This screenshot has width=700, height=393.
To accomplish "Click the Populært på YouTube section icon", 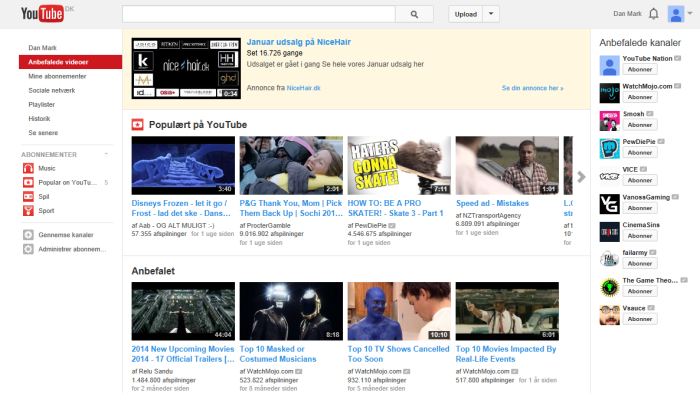I will point(138,125).
